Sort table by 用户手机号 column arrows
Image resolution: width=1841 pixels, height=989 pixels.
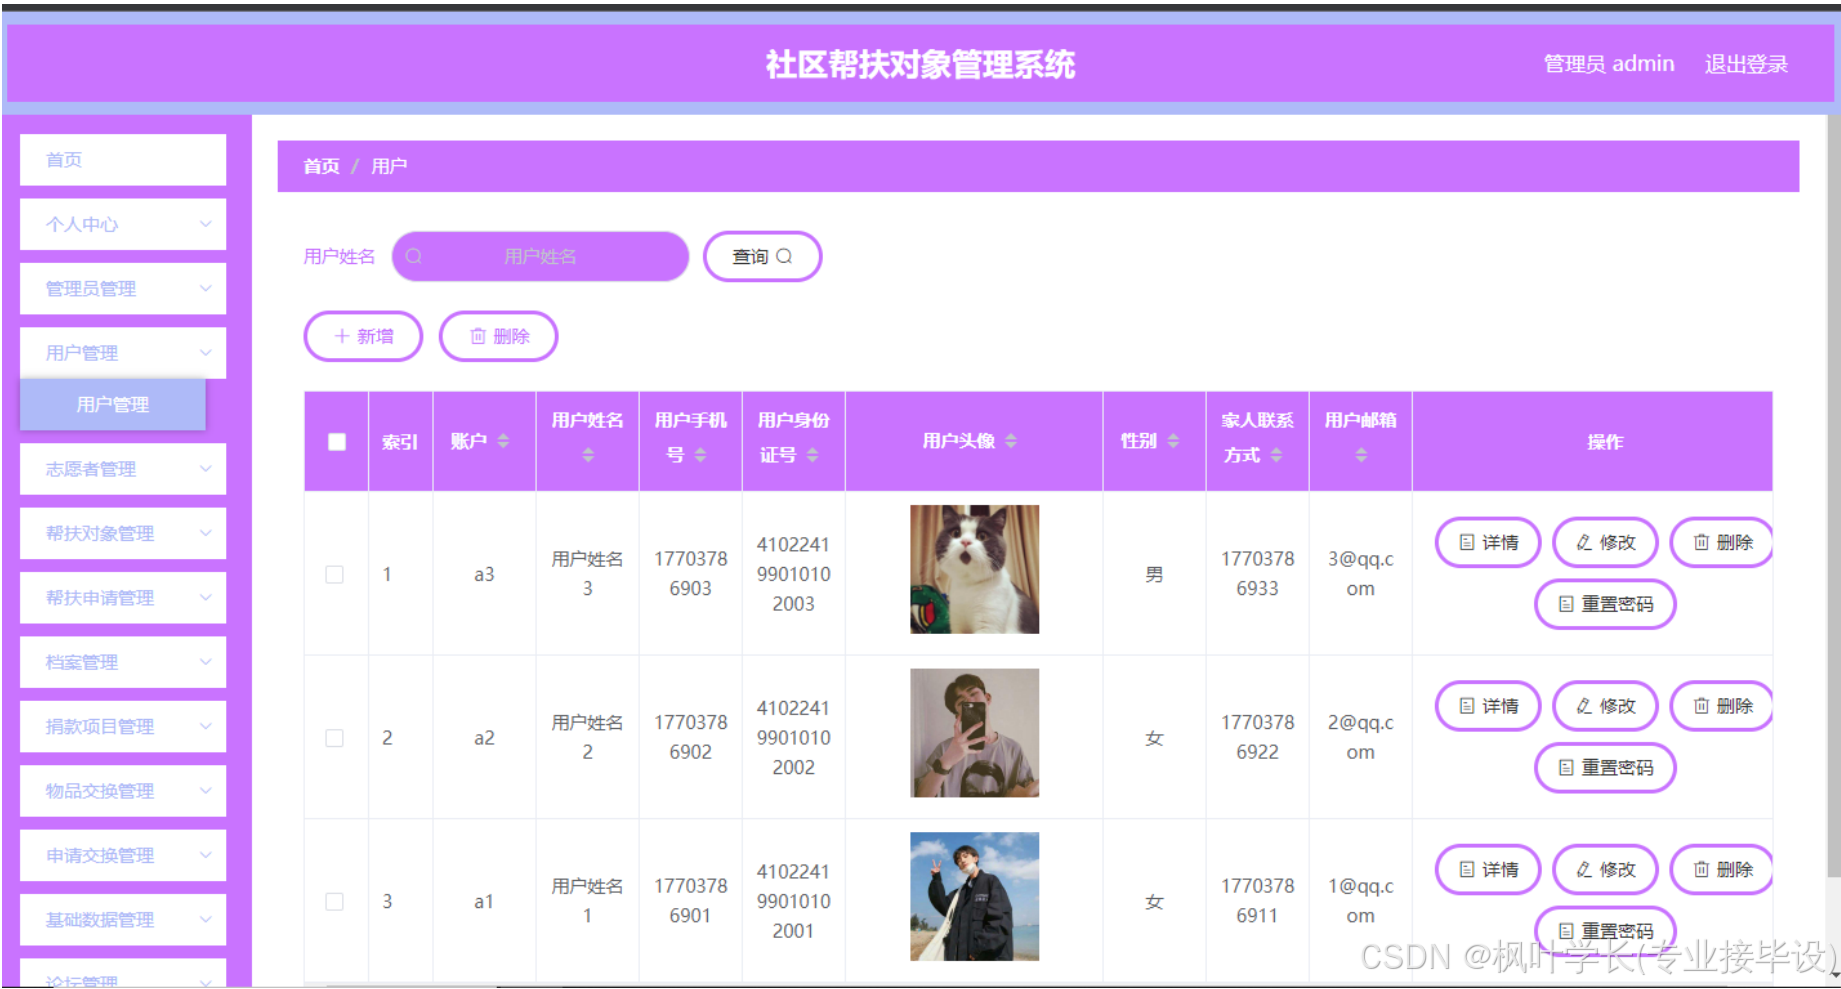tap(700, 455)
